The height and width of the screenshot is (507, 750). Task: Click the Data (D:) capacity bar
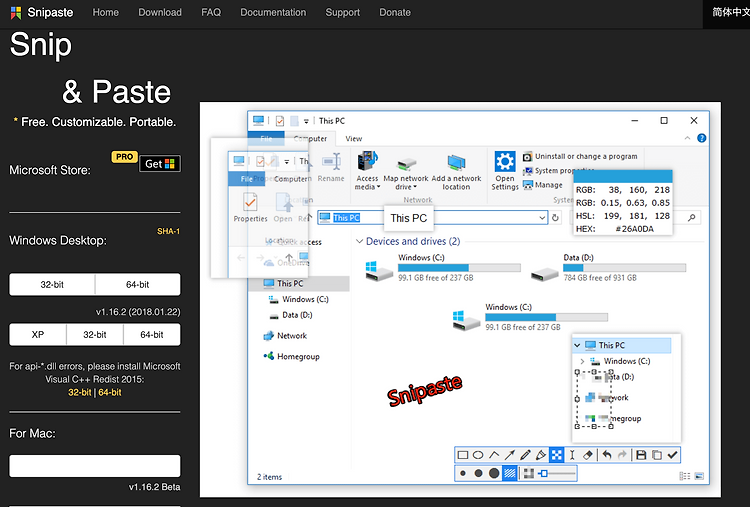pos(624,268)
